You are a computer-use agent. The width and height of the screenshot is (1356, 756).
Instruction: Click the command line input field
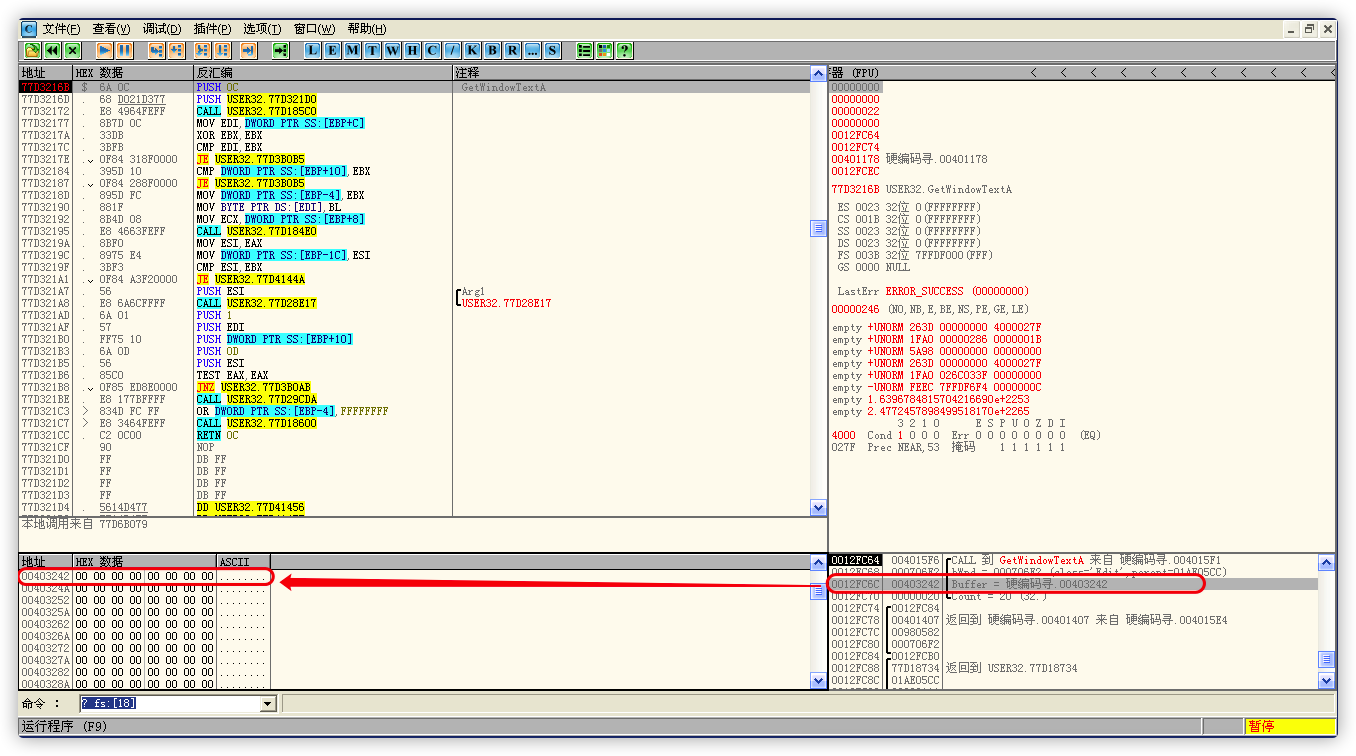point(168,704)
